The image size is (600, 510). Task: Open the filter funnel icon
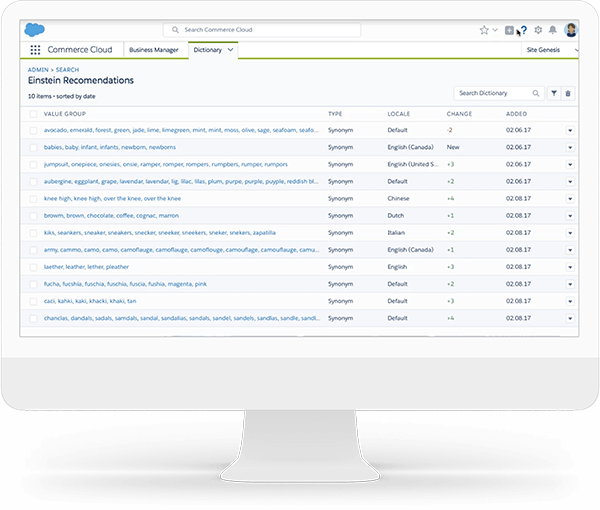[554, 93]
